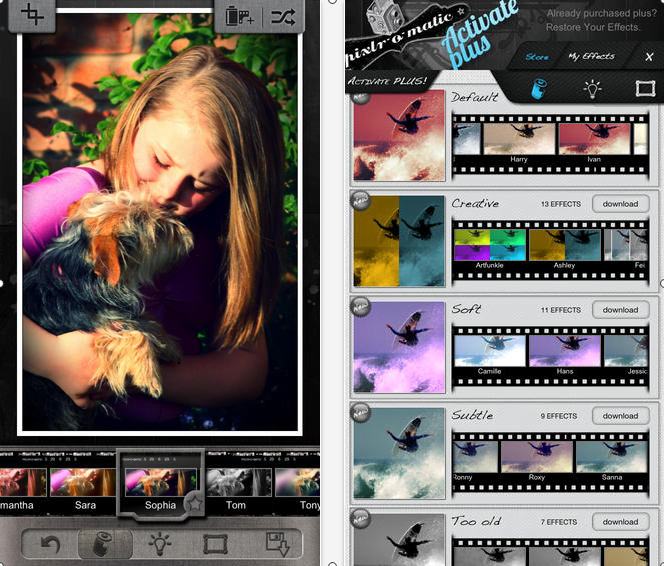Select the 'Soft' pack title
Viewport: 664px width, 566px height.
click(x=466, y=309)
